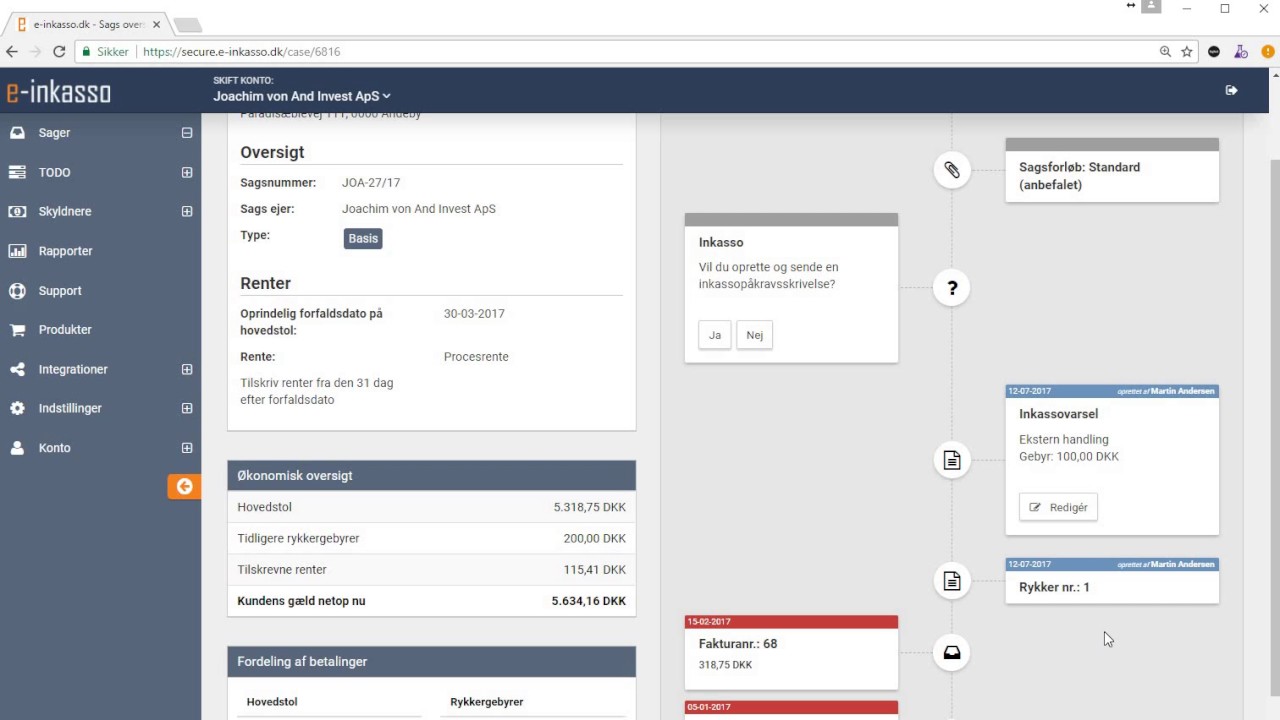This screenshot has height=720, width=1280.
Task: Go to Produkter in the sidebar
Action: [65, 330]
